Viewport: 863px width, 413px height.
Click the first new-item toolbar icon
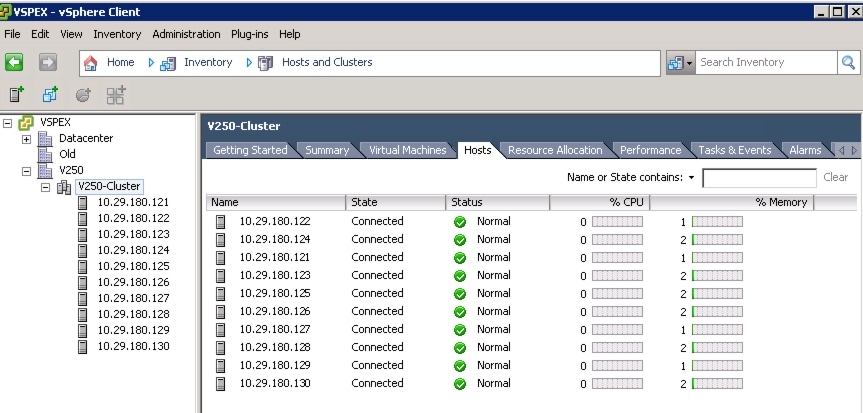click(16, 95)
